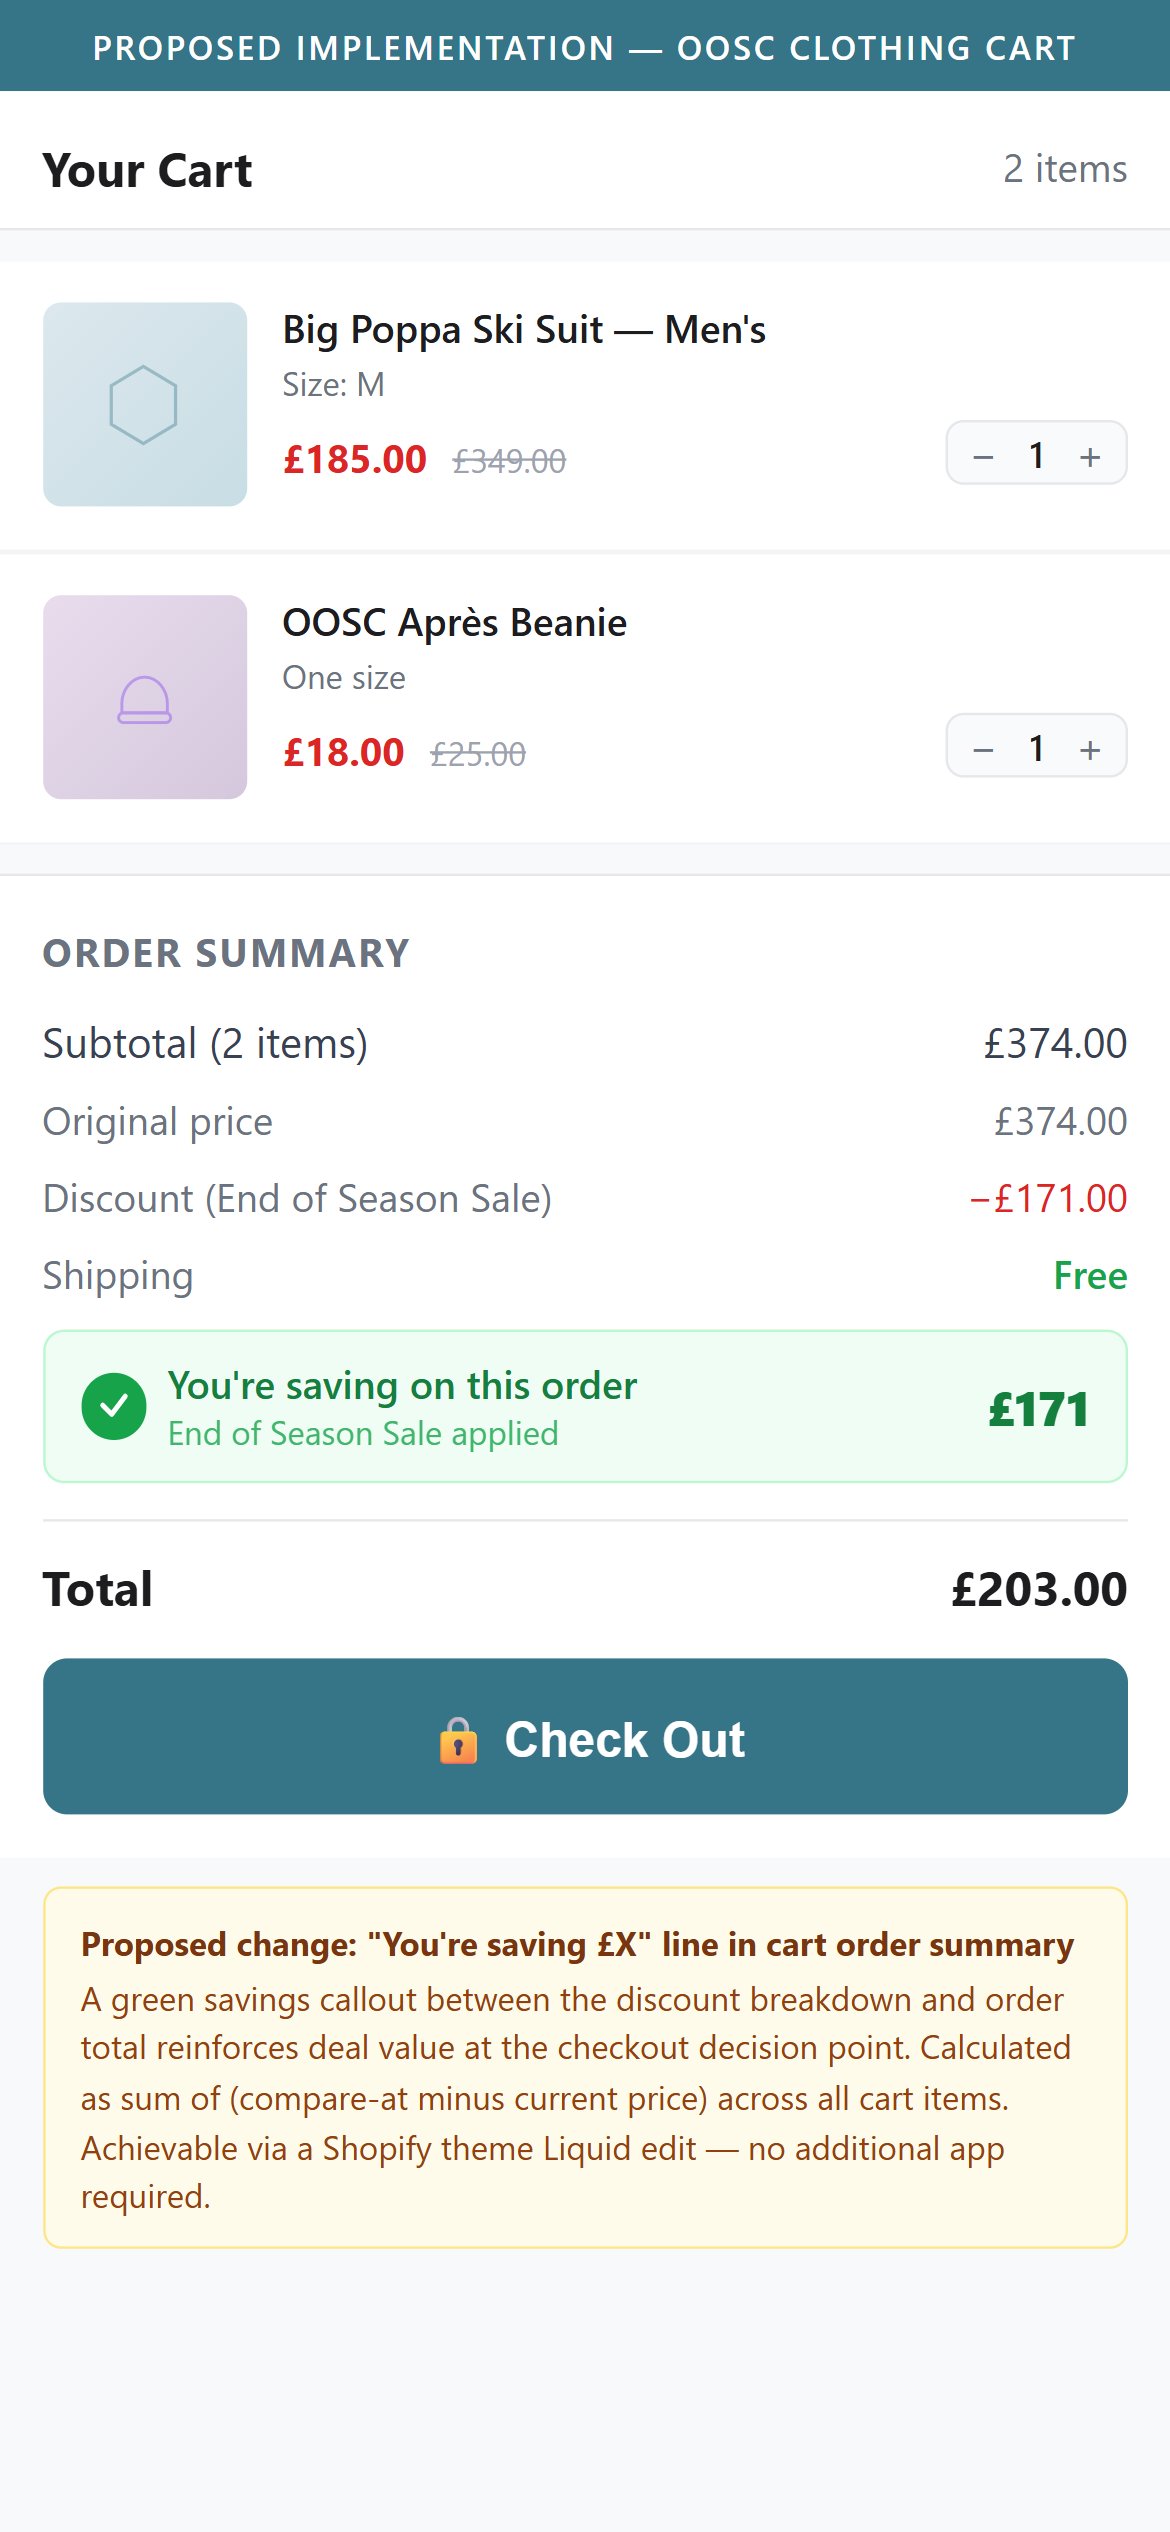Open the OOSC Après Beanie title link
Screen dimensions: 1170x2532
[x=455, y=622]
